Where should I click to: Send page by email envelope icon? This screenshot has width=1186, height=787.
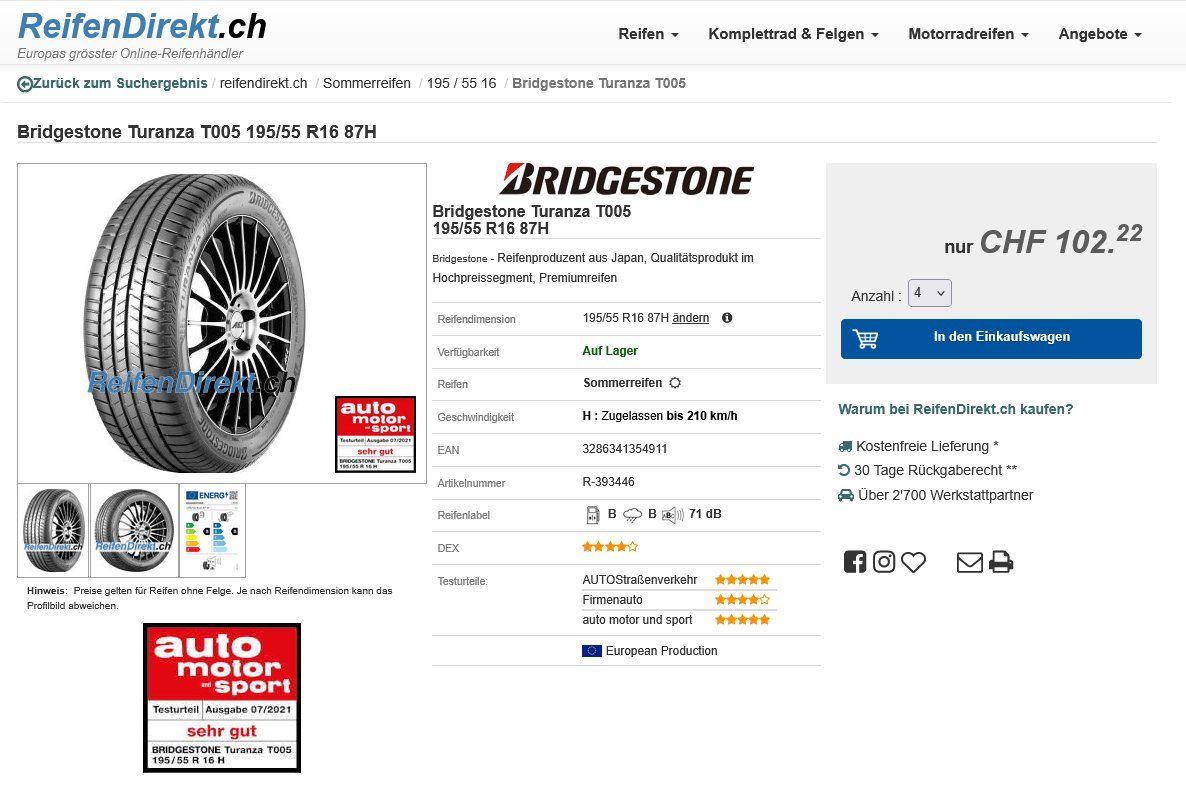click(970, 562)
